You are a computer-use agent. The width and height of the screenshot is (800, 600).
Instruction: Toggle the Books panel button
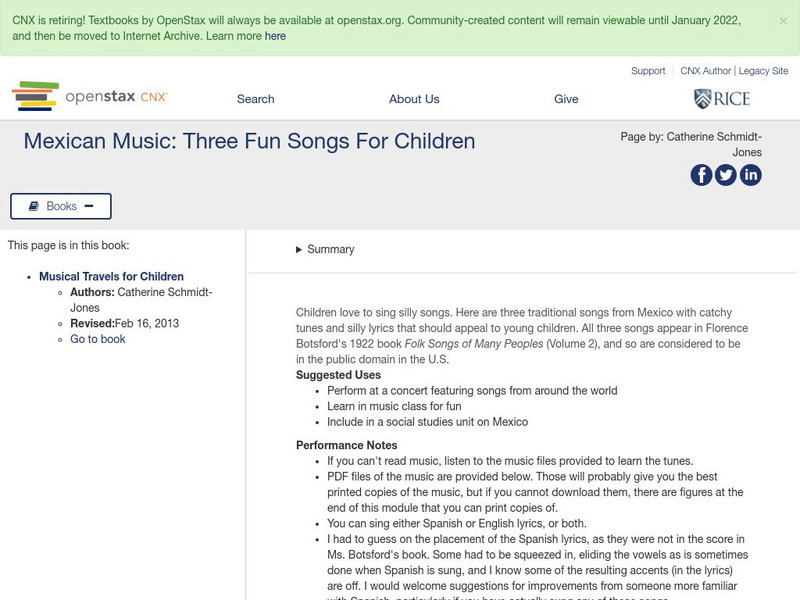[61, 206]
